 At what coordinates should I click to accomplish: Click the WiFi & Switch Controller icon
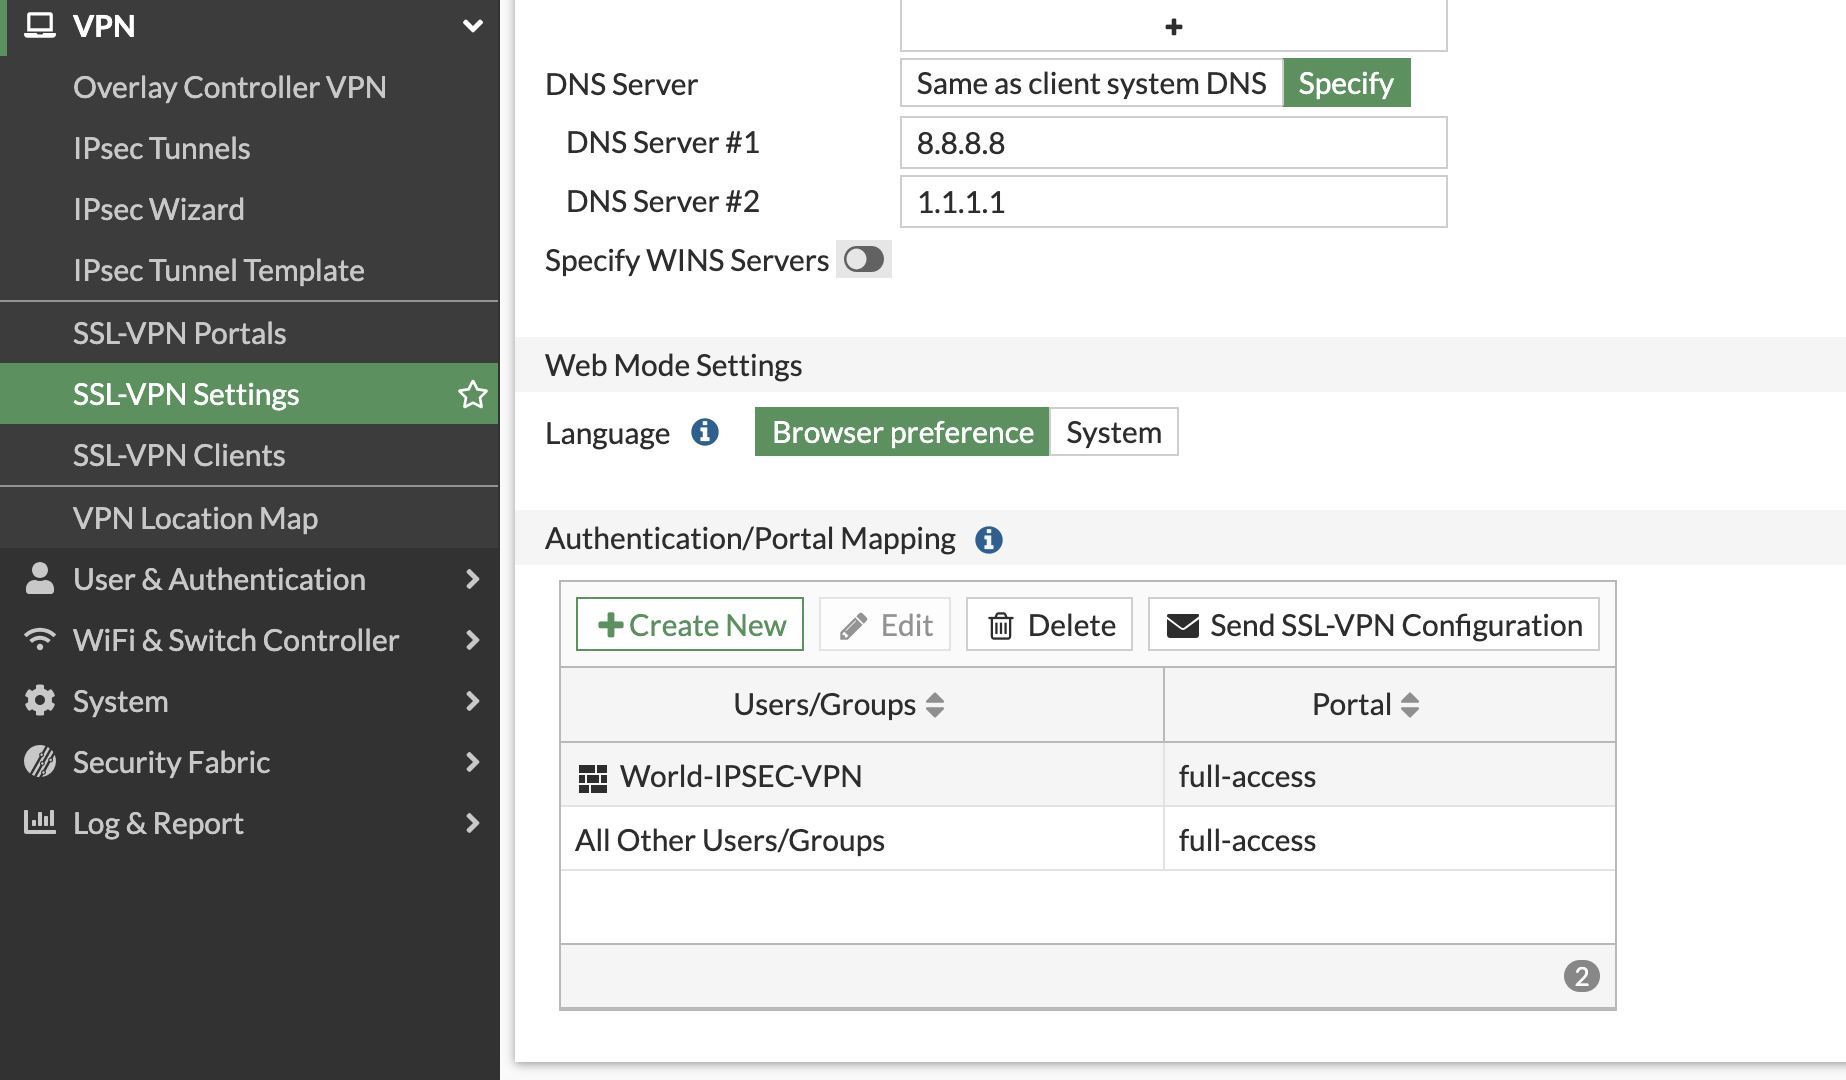coord(40,640)
